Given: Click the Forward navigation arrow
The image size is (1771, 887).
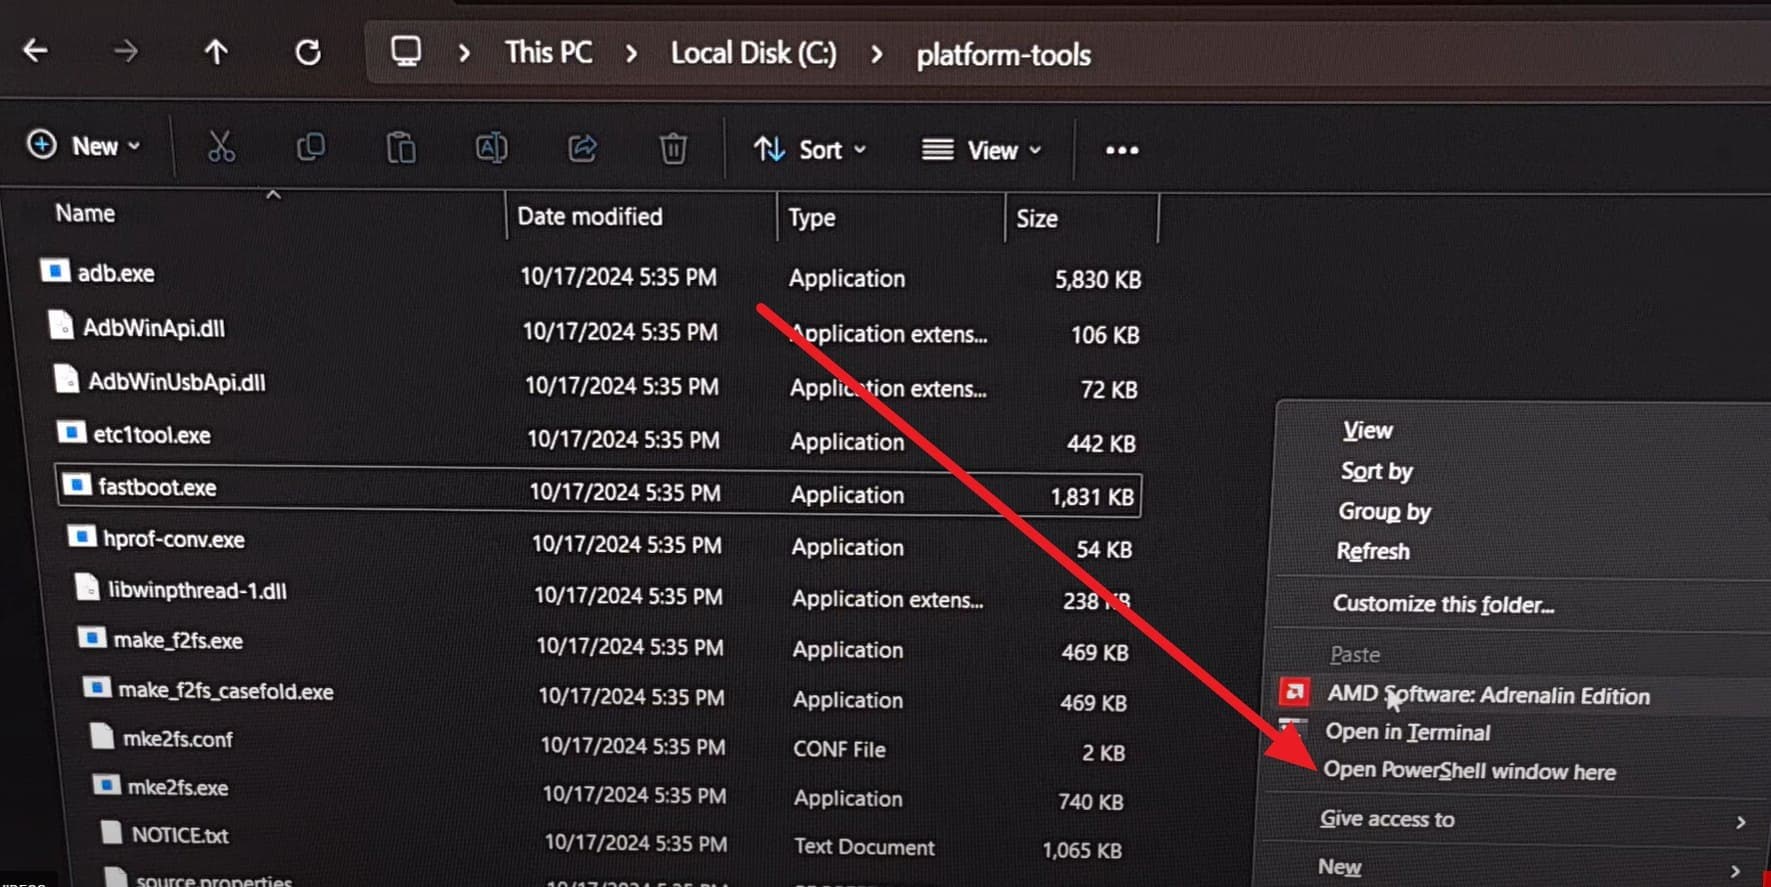Looking at the screenshot, I should [x=126, y=50].
